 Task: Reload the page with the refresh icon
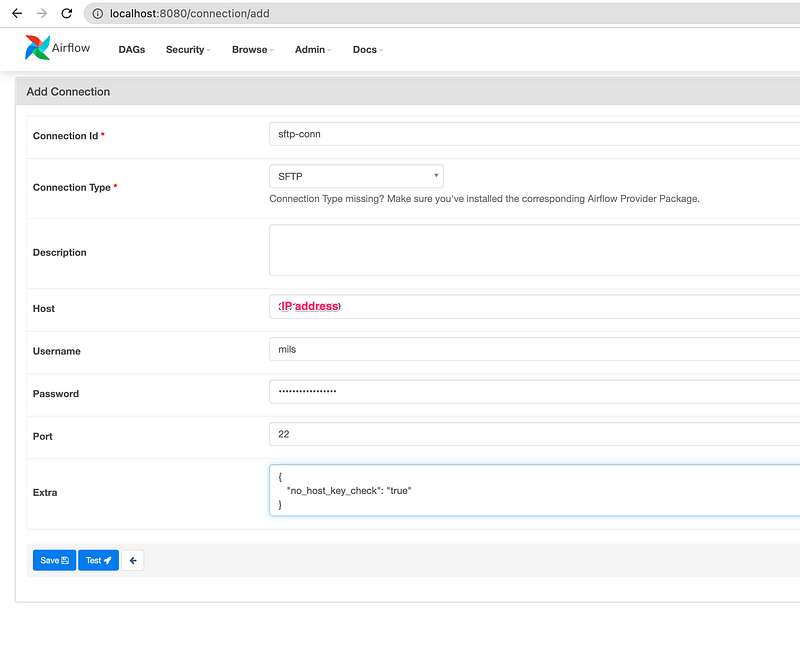coord(66,14)
